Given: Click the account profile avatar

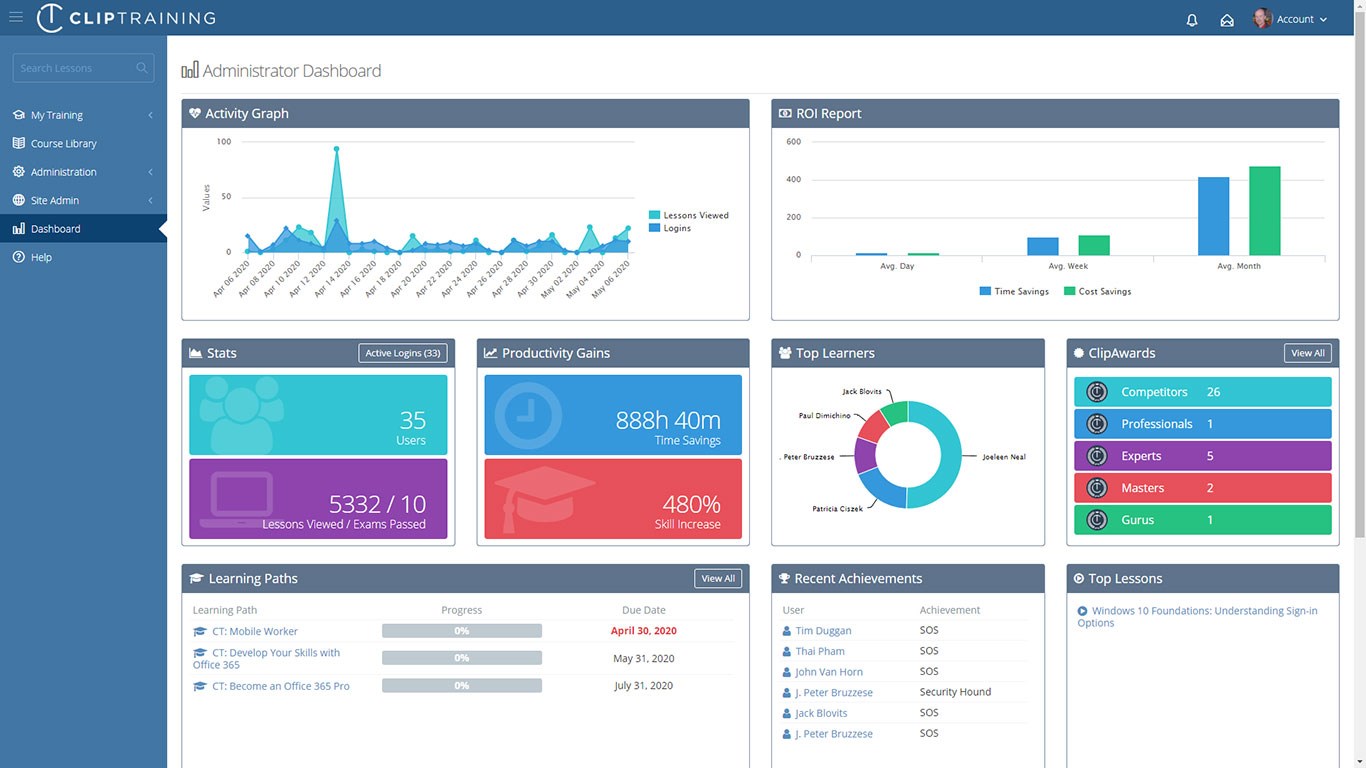Looking at the screenshot, I should click(1262, 18).
